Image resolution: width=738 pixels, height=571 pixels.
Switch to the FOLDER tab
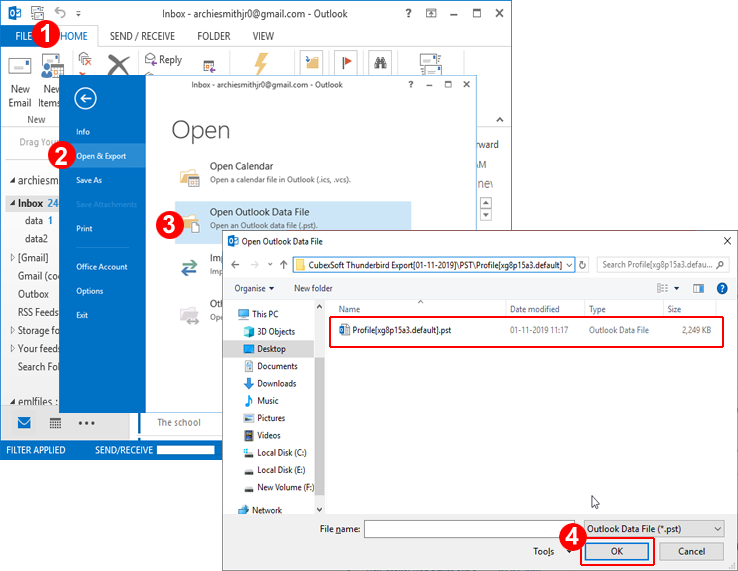(214, 36)
